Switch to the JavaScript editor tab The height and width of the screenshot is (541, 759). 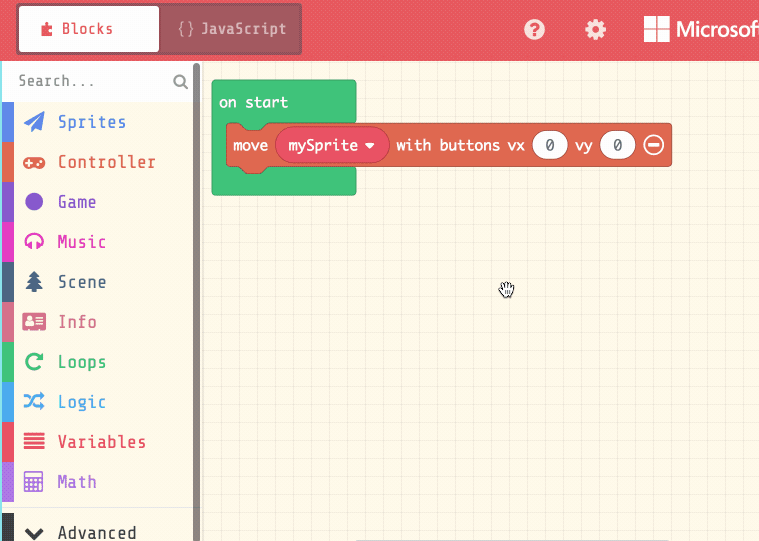pos(231,29)
